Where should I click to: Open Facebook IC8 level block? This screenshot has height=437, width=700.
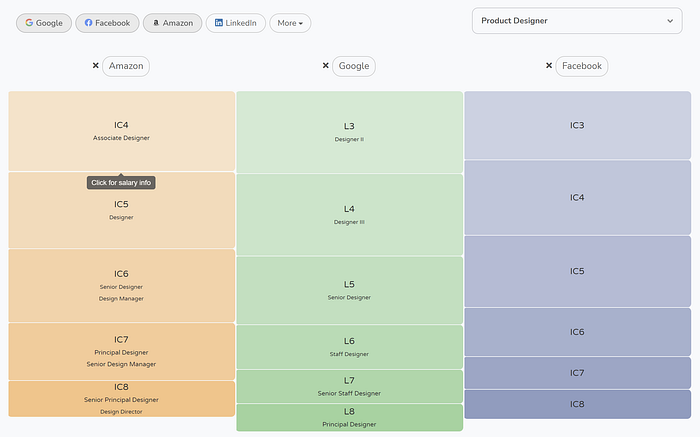tap(578, 404)
